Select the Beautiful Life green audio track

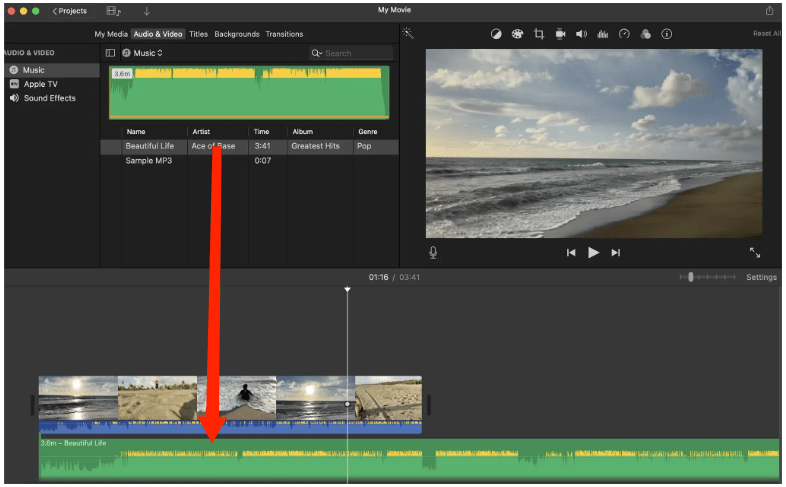click(409, 460)
